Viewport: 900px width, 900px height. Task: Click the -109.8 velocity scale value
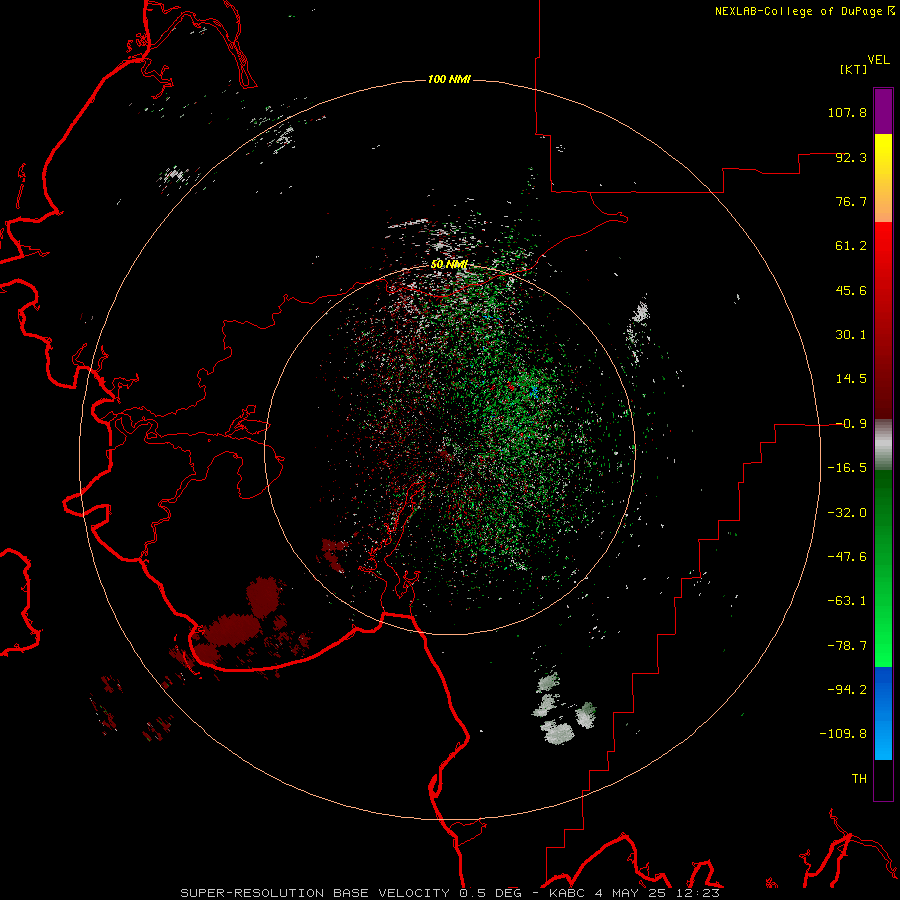[843, 734]
